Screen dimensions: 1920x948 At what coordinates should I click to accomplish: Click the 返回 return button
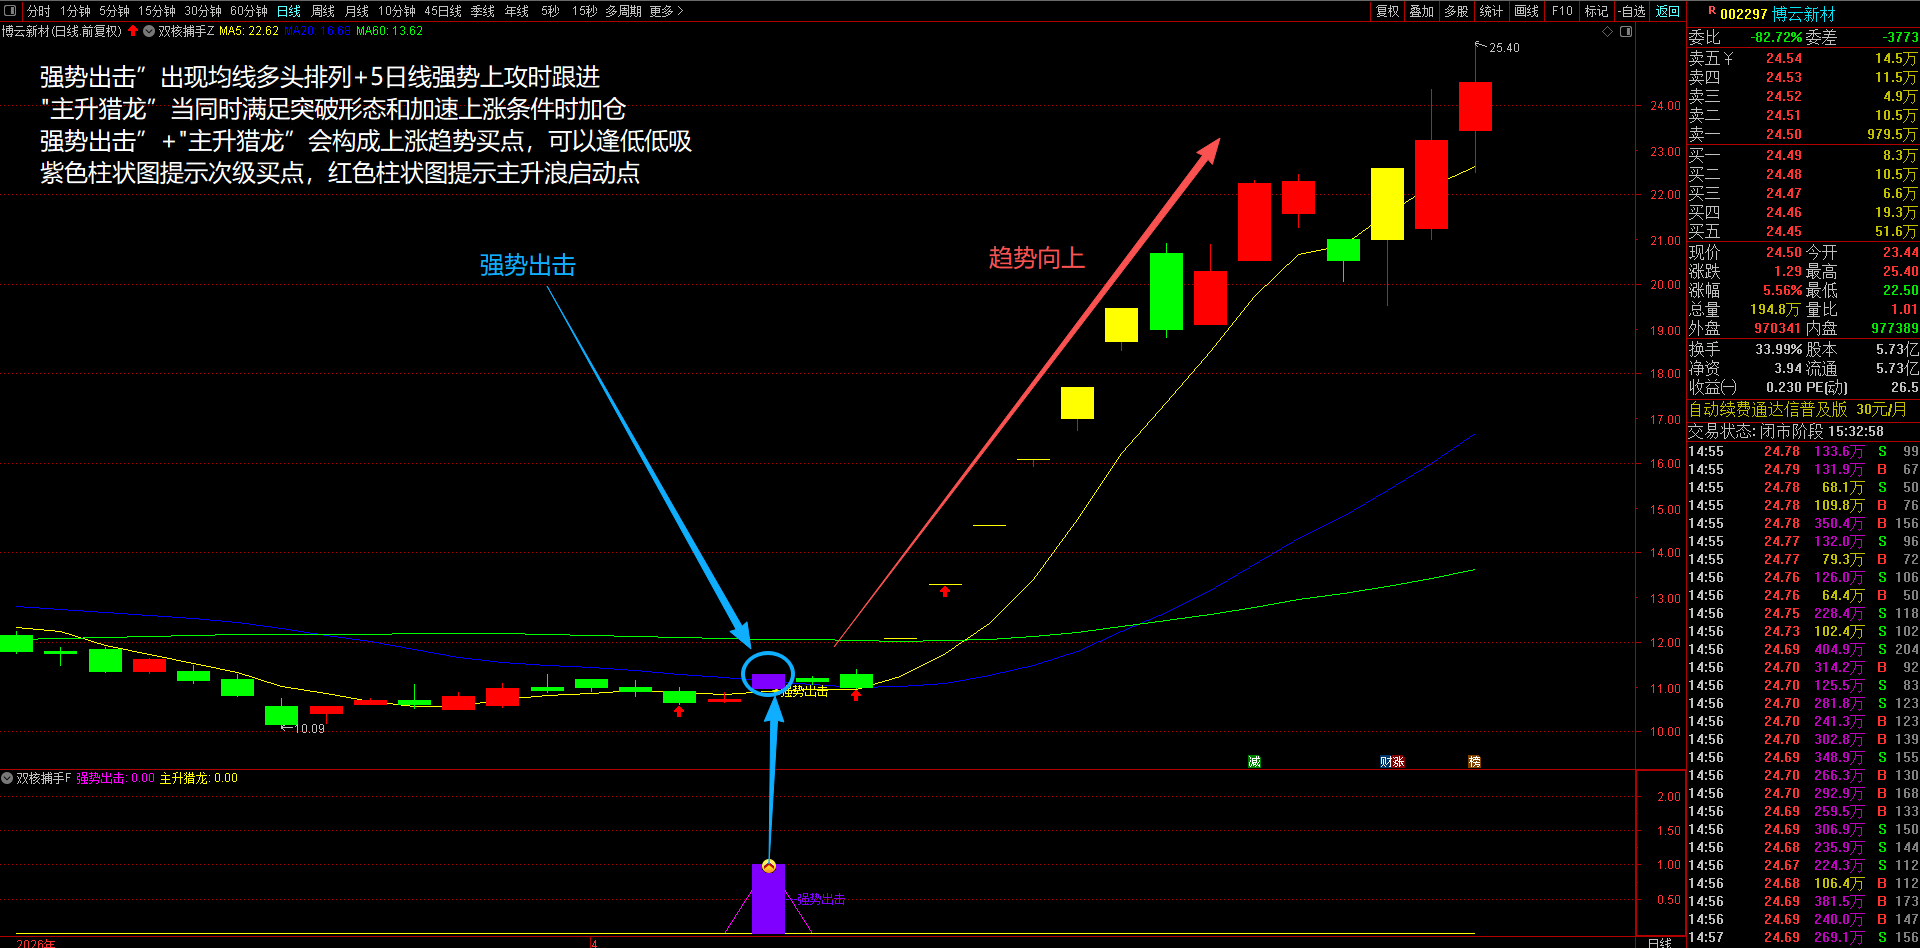point(1668,11)
